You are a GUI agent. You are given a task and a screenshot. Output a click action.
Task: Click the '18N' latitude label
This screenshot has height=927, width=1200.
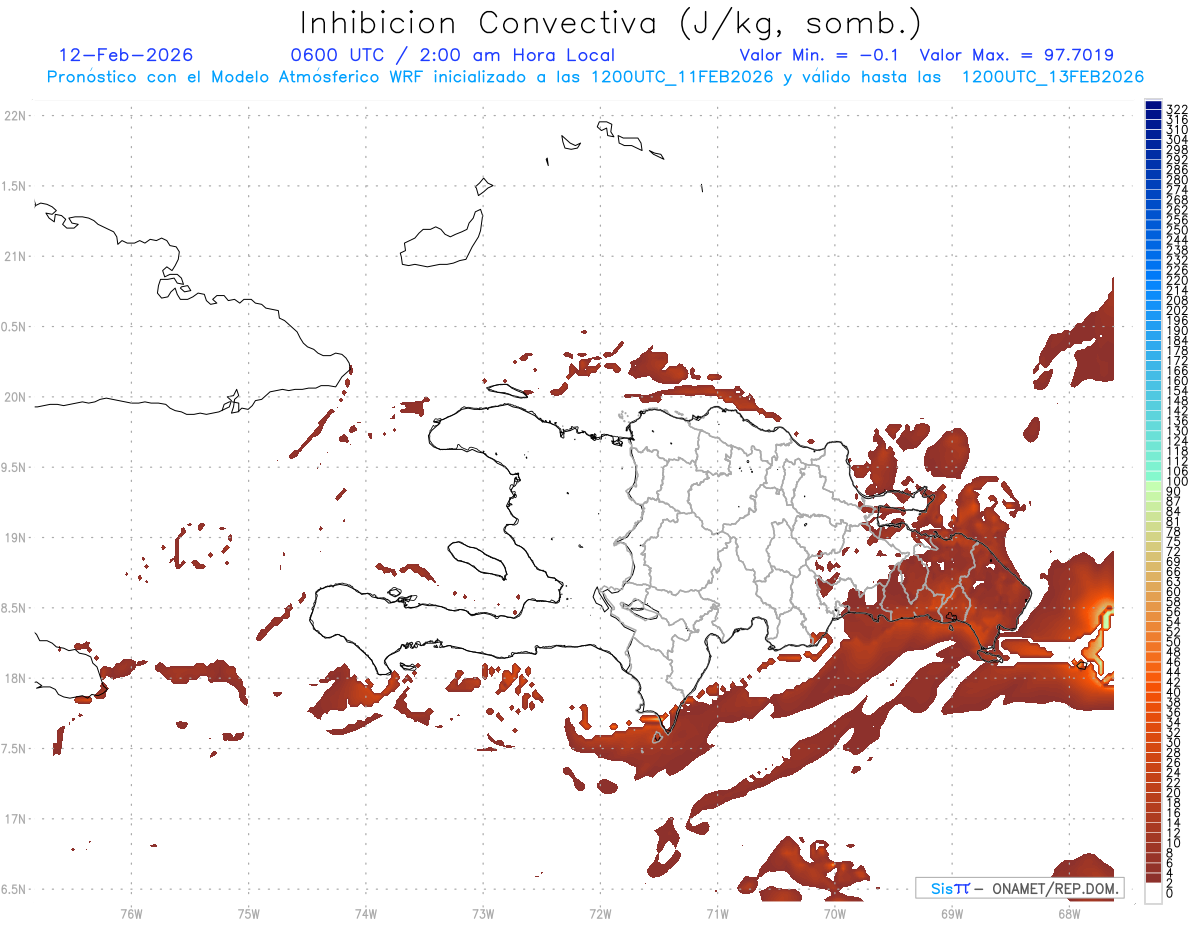15,678
